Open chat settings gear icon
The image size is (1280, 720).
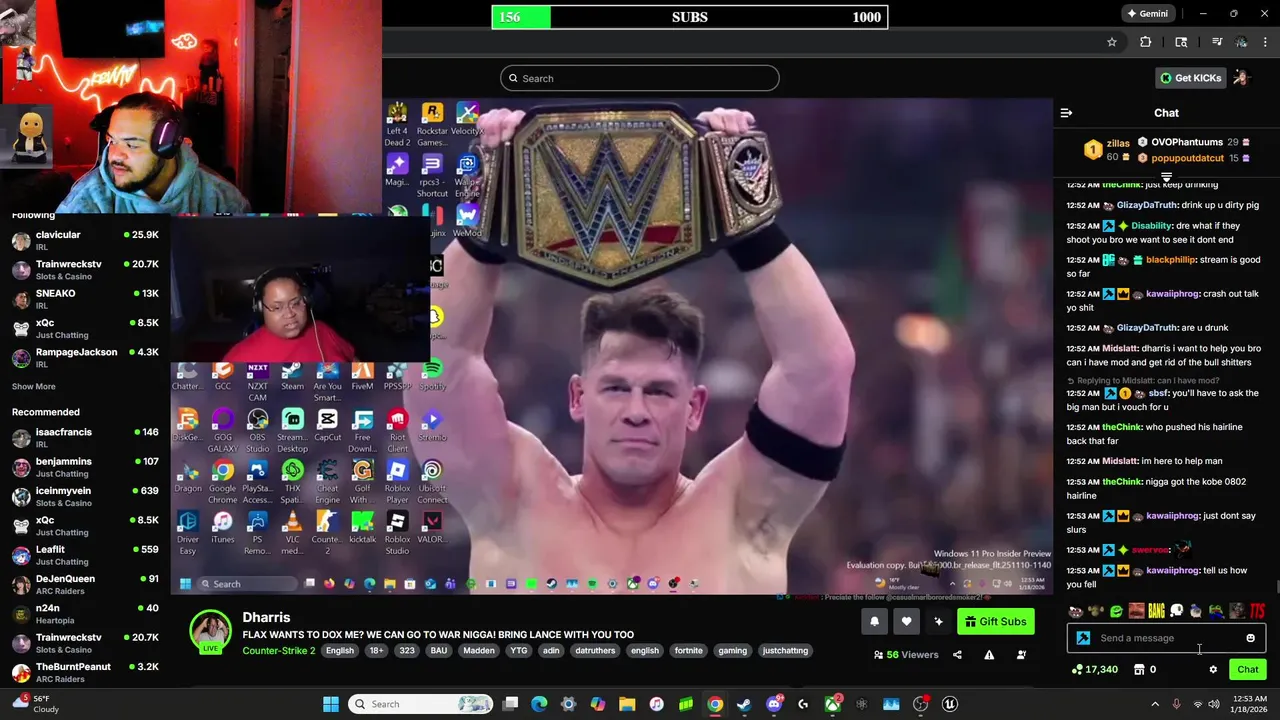point(1213,670)
